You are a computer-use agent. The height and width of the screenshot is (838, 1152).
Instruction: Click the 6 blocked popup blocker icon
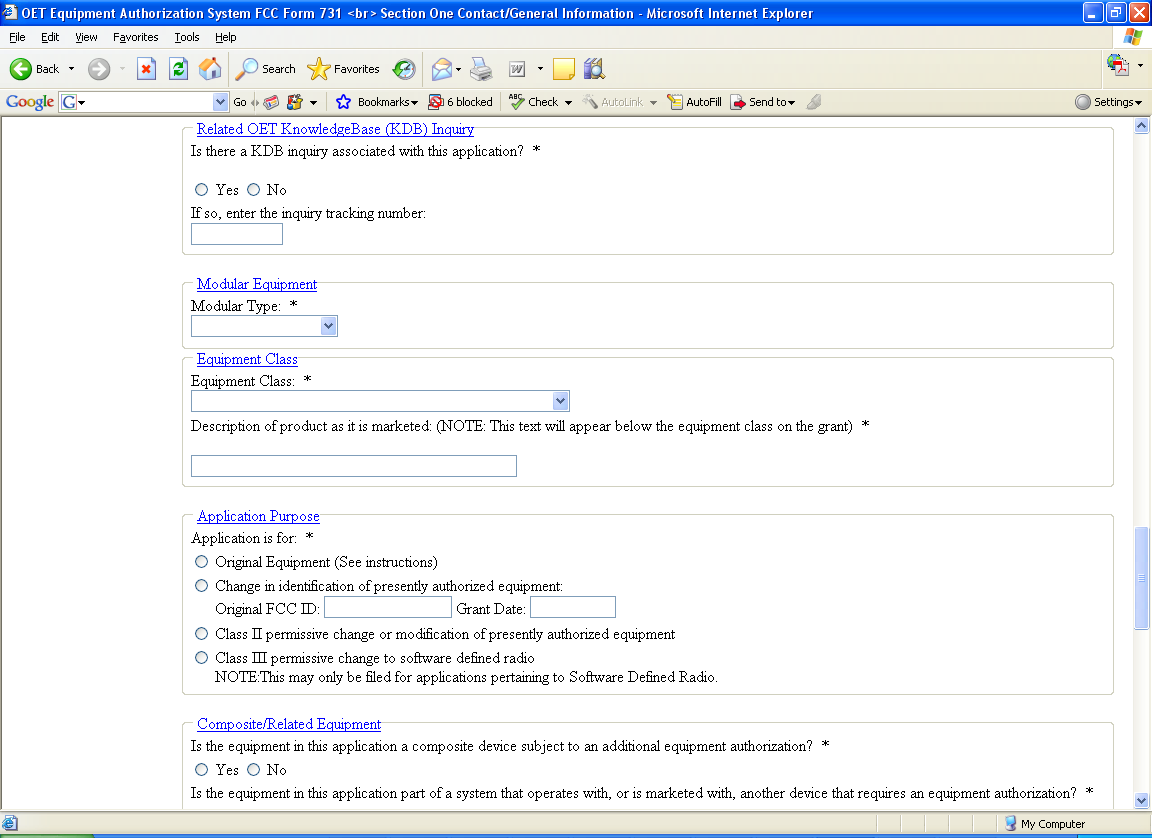(x=436, y=102)
